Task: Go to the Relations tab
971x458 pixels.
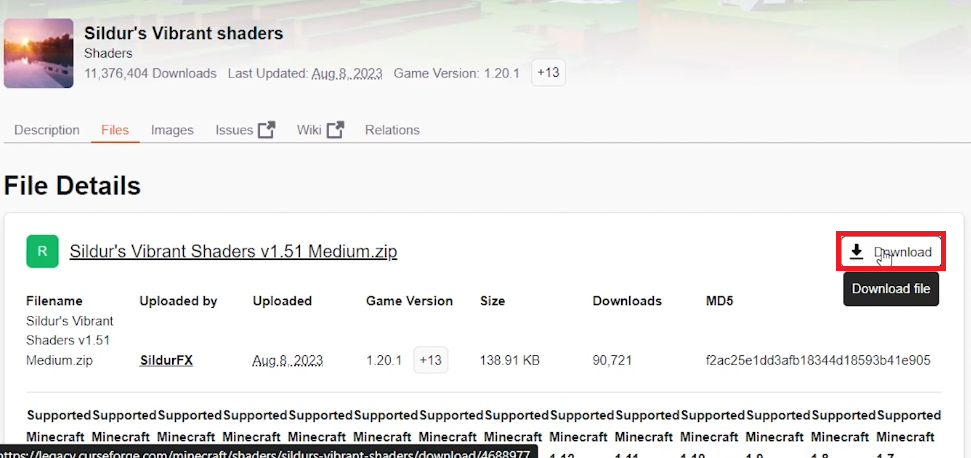Action: (392, 130)
